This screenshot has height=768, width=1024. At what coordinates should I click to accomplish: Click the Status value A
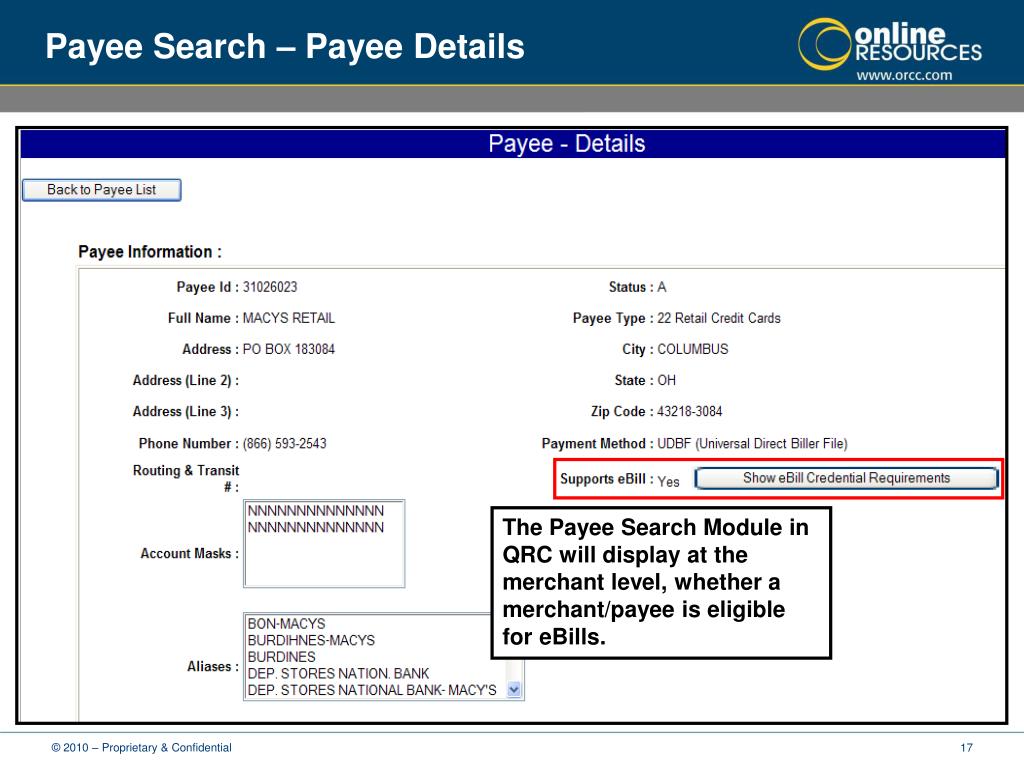[x=662, y=287]
